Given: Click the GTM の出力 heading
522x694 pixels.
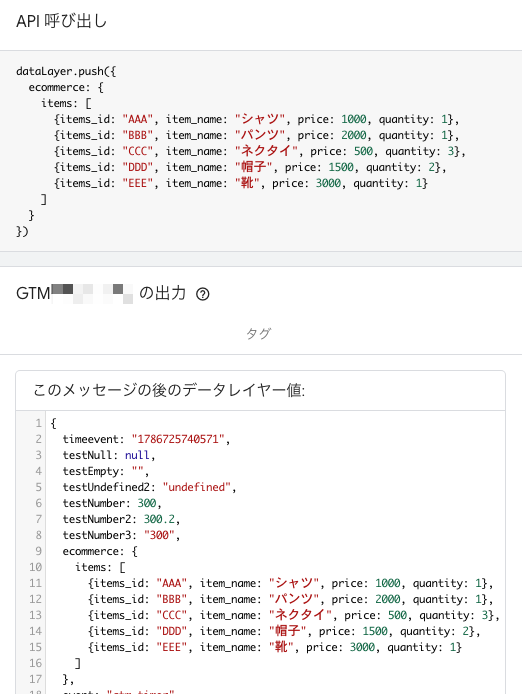Looking at the screenshot, I should pyautogui.click(x=101, y=293).
